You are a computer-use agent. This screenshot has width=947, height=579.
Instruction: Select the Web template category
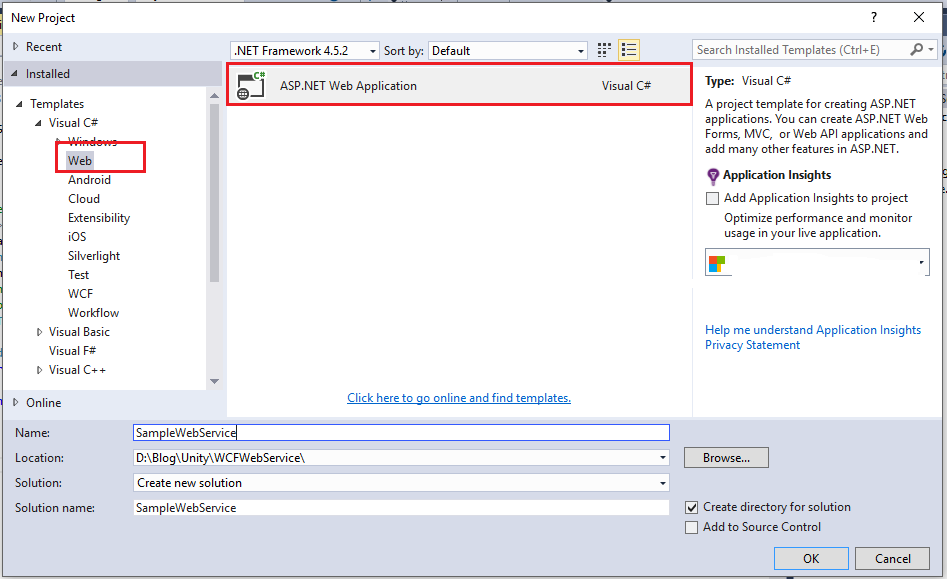click(x=80, y=161)
